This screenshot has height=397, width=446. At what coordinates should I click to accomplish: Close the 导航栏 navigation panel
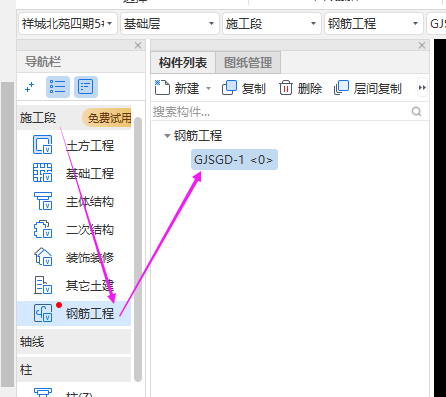point(138,45)
